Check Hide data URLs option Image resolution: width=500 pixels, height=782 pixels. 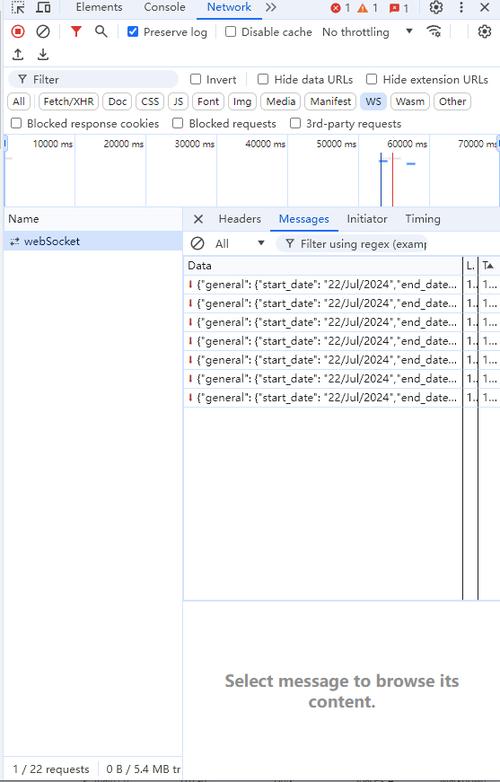pos(263,79)
